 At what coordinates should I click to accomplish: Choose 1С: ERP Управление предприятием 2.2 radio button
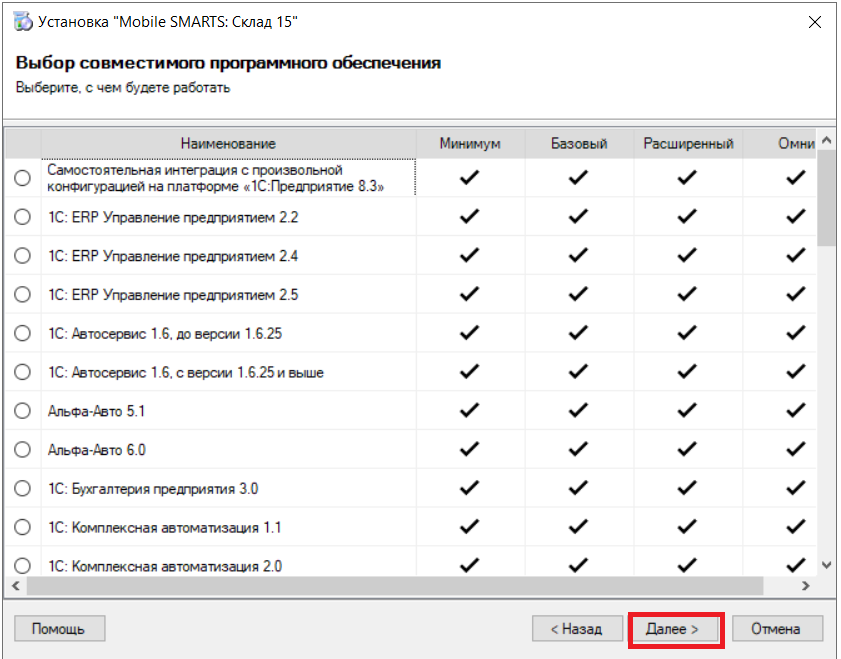click(x=23, y=217)
